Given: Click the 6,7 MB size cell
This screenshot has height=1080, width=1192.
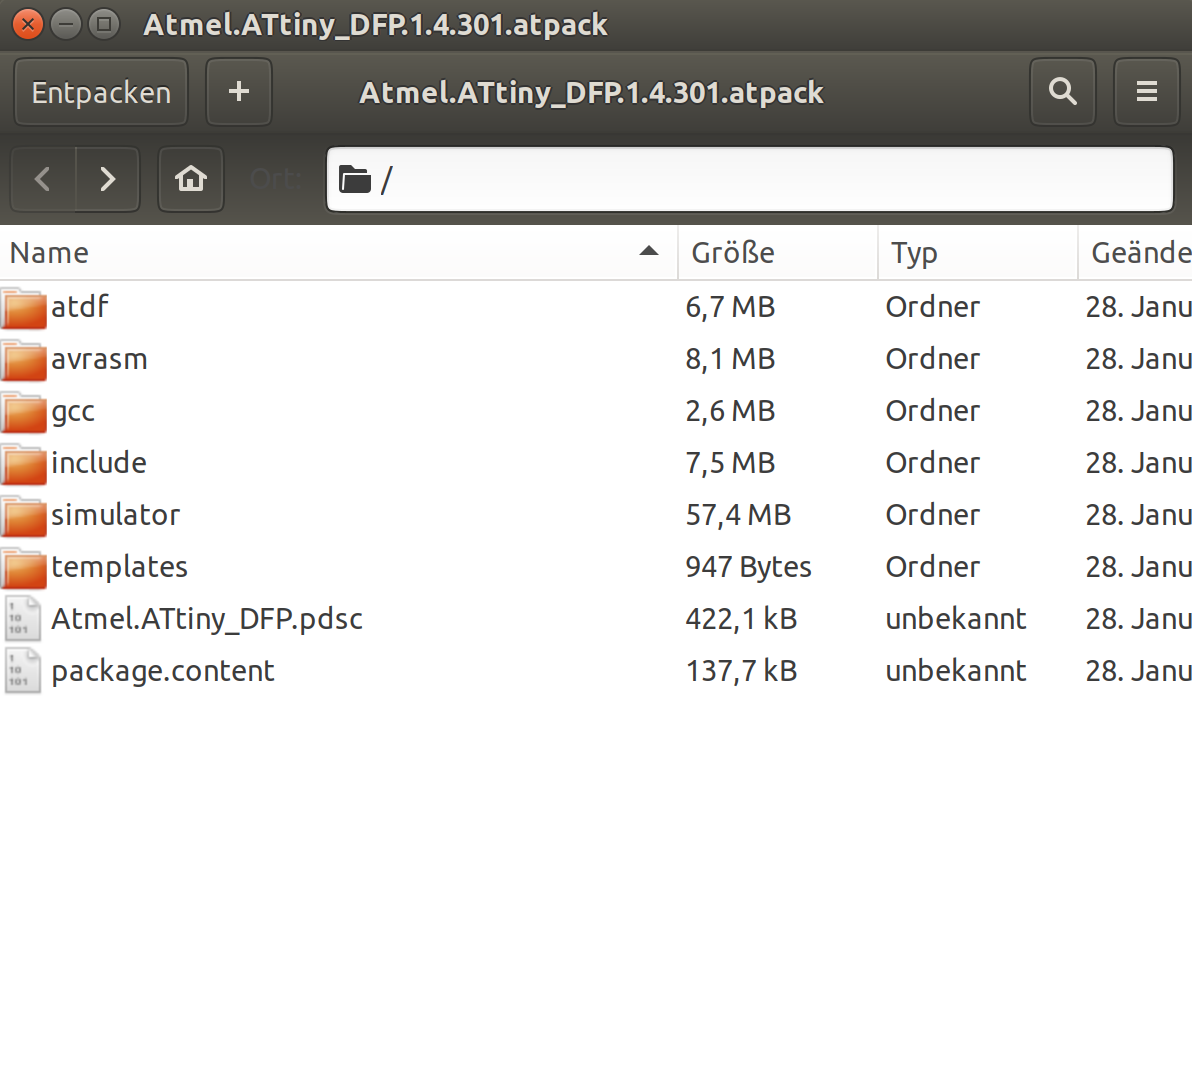Looking at the screenshot, I should pyautogui.click(x=731, y=307).
